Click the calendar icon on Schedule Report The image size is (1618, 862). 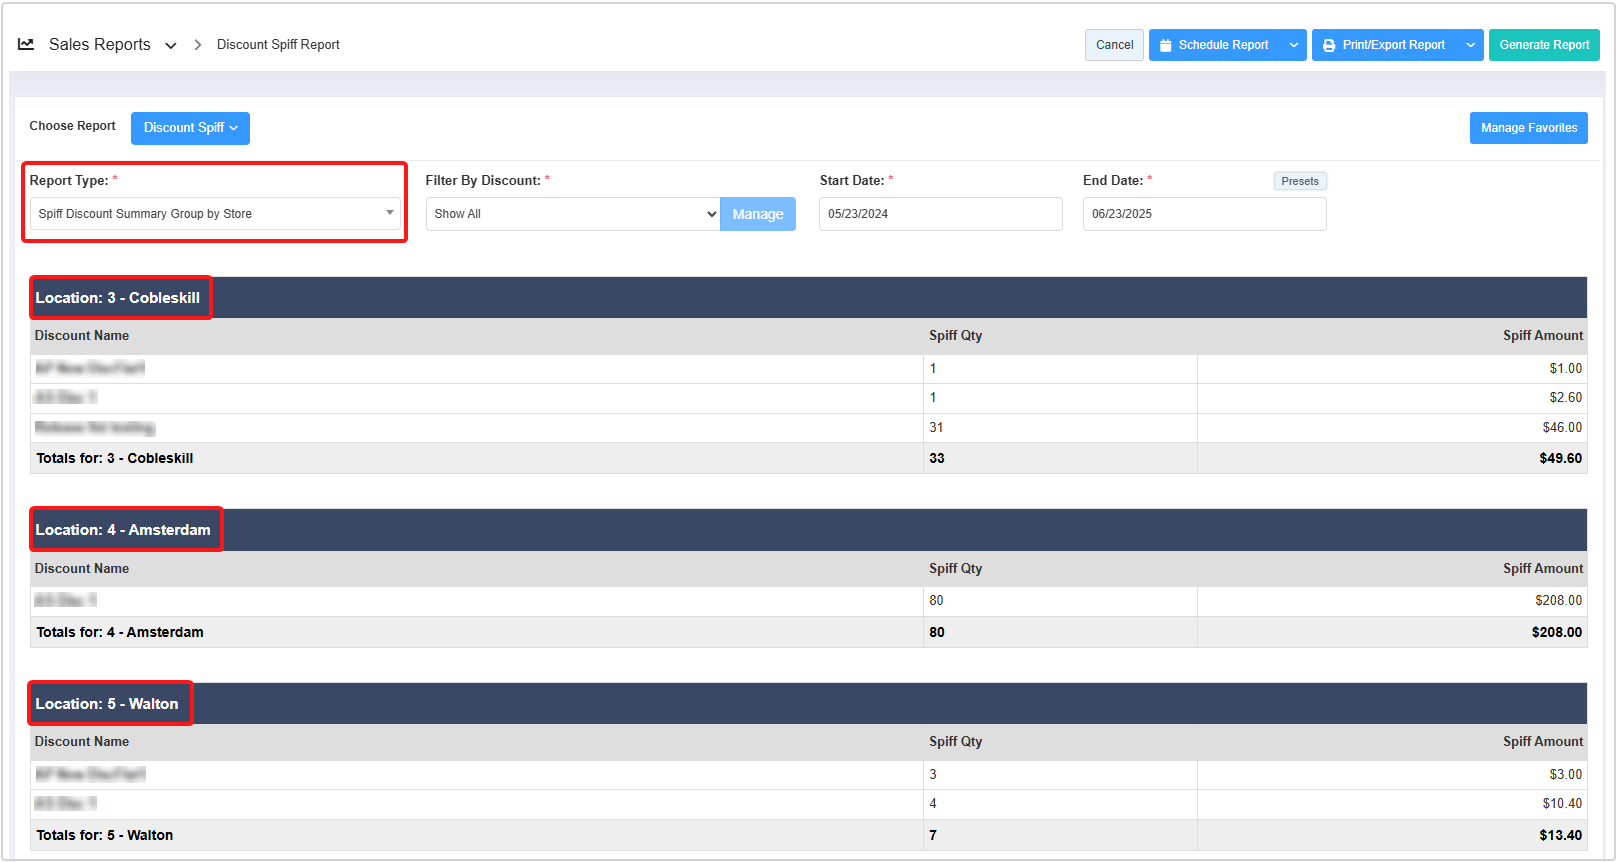[x=1165, y=45]
